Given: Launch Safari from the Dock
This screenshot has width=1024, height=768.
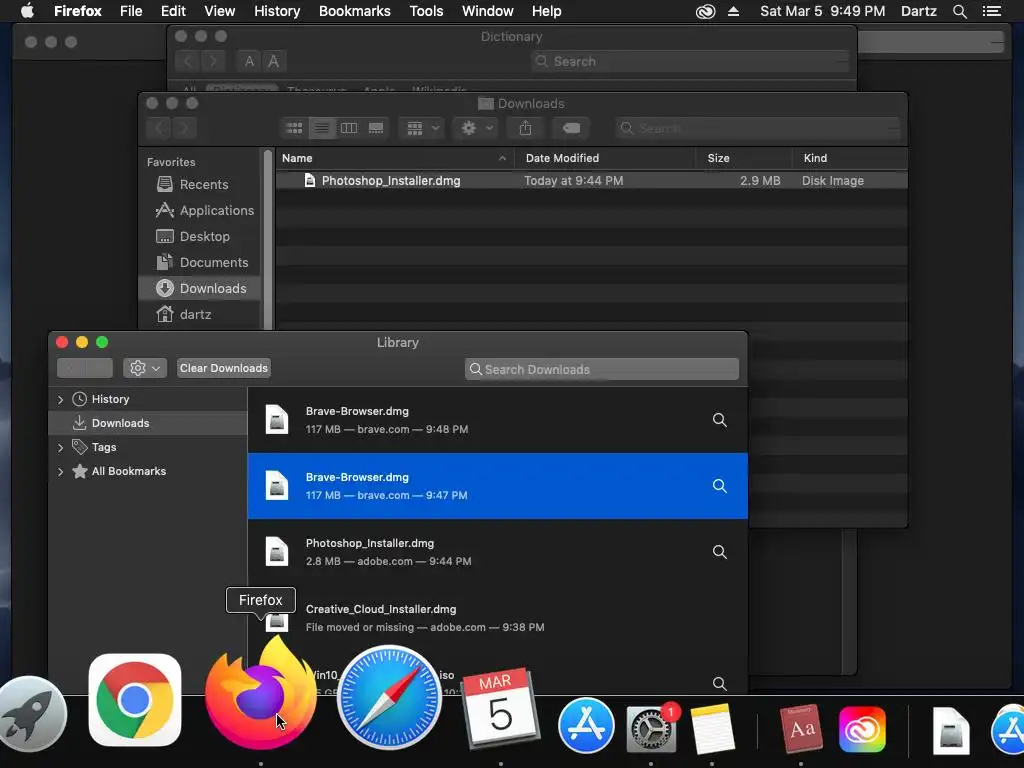Looking at the screenshot, I should pyautogui.click(x=389, y=697).
